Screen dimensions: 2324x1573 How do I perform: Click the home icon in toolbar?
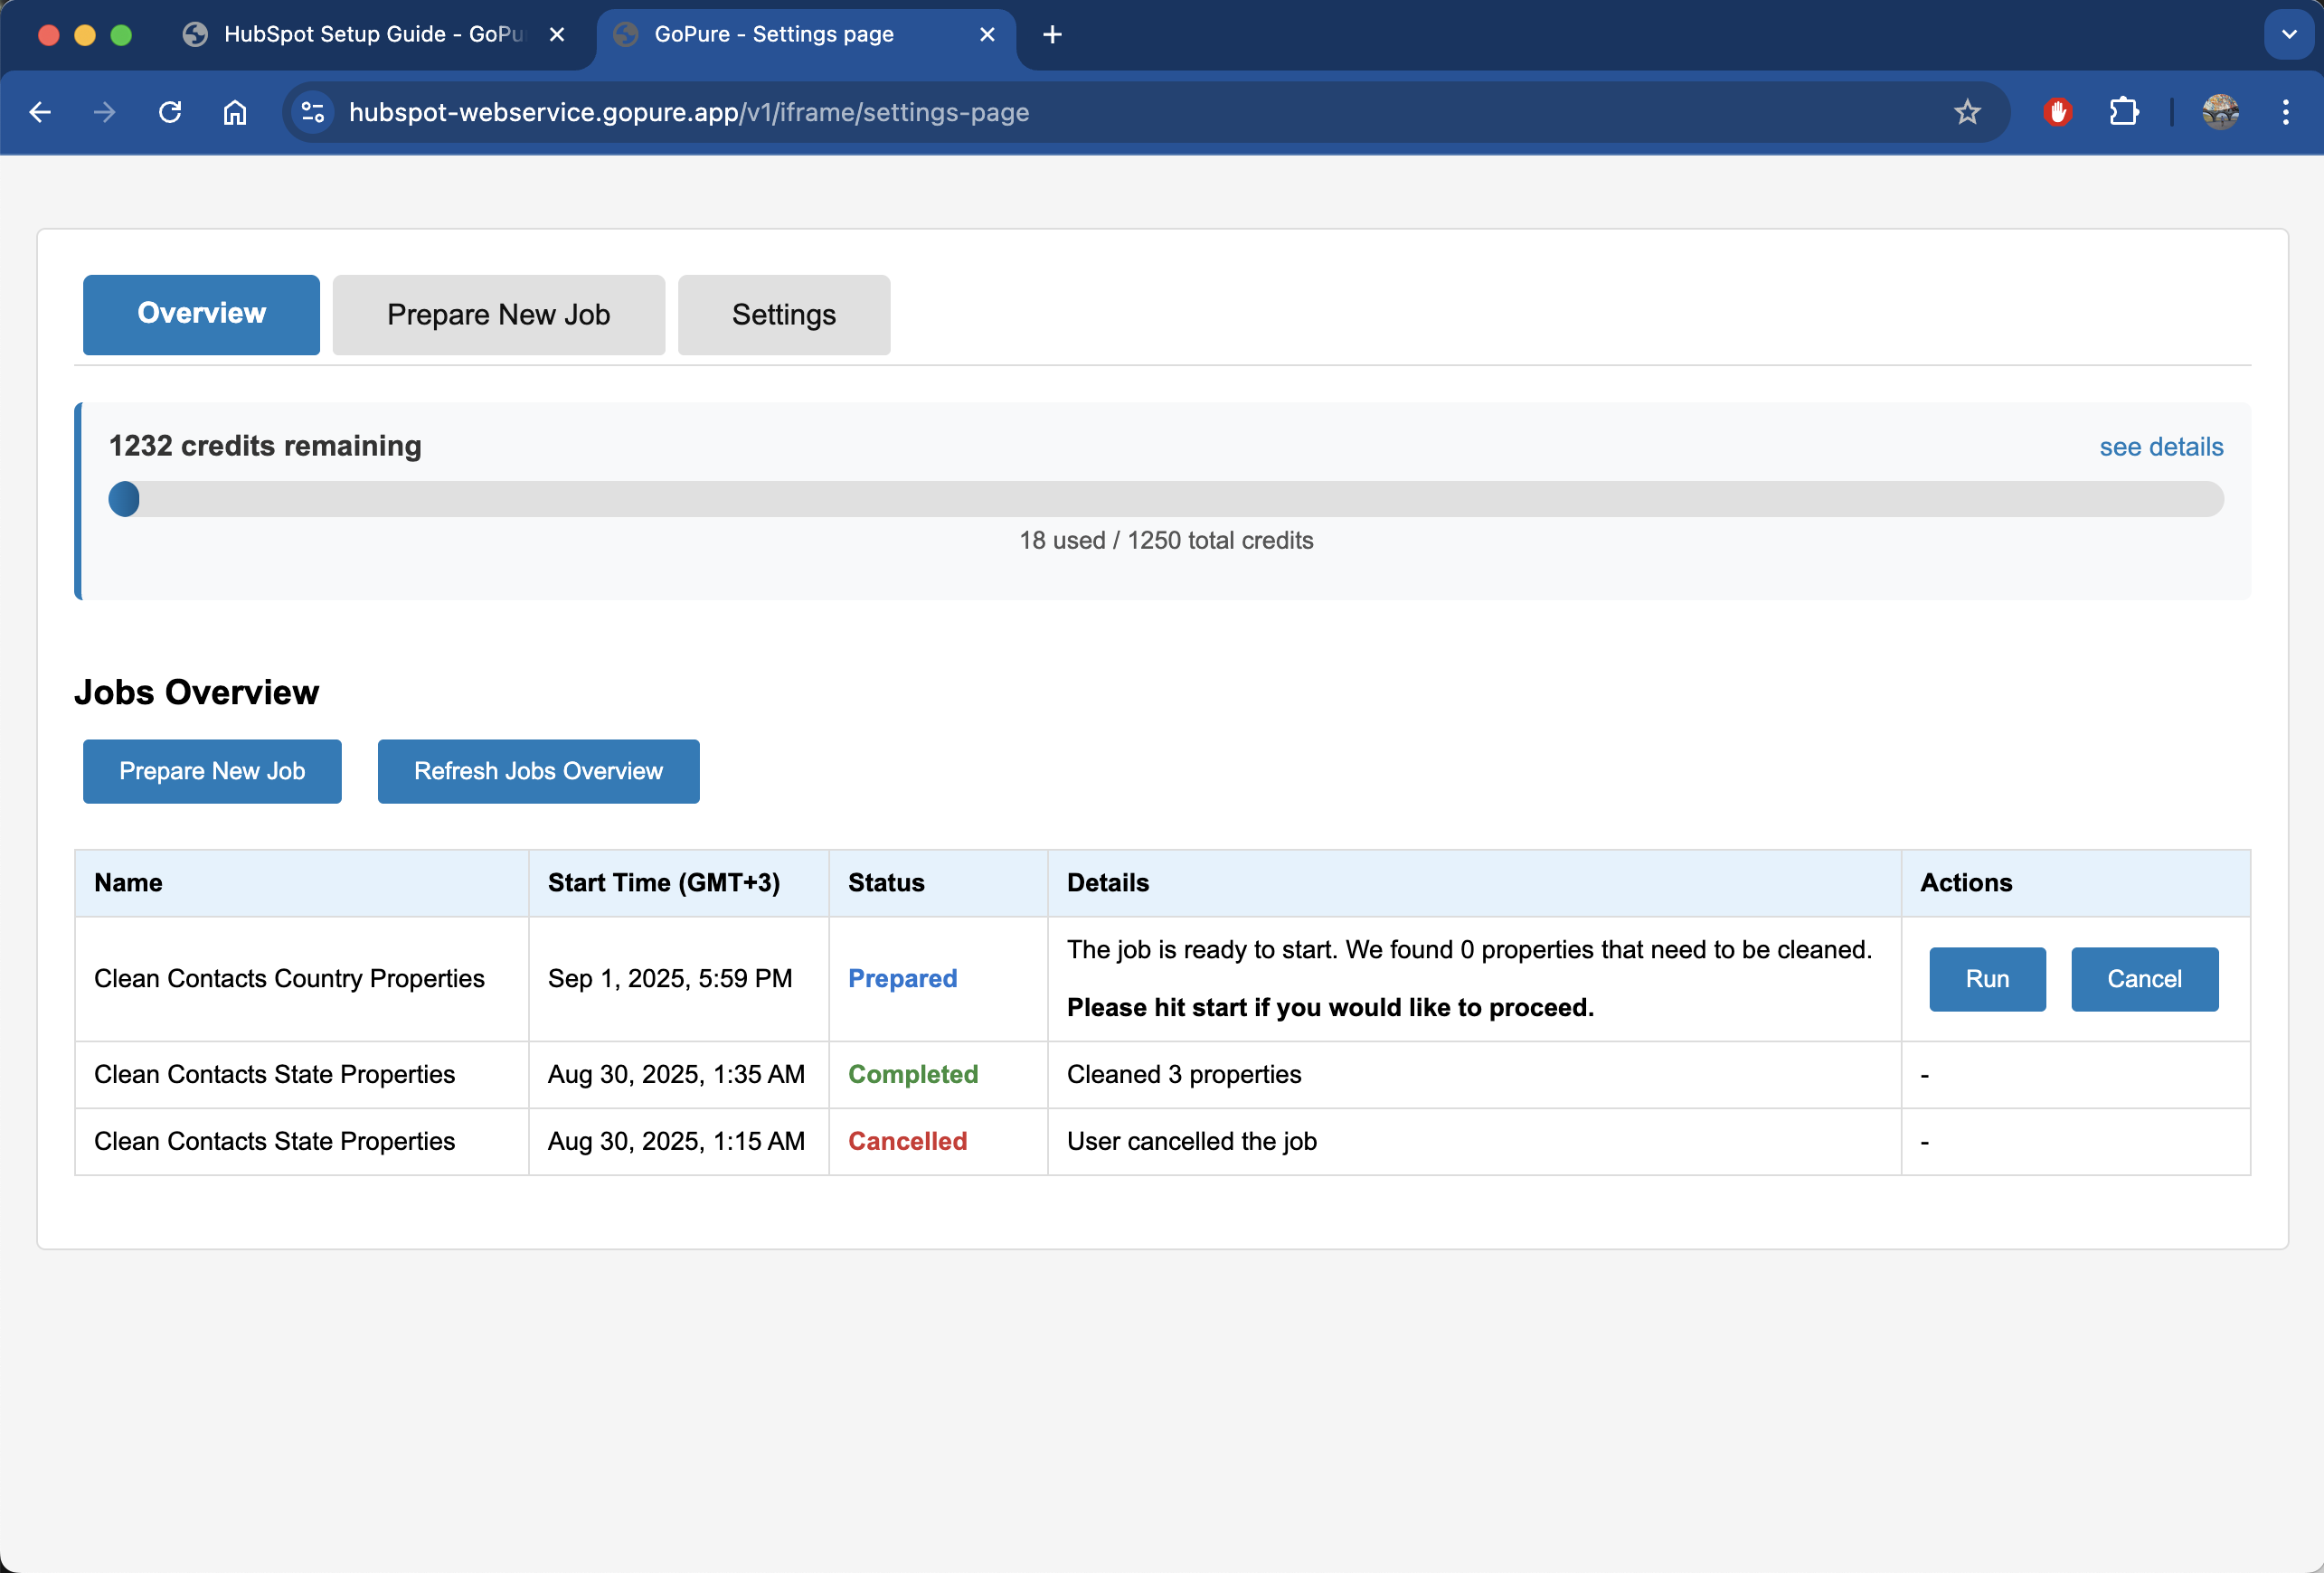[234, 112]
